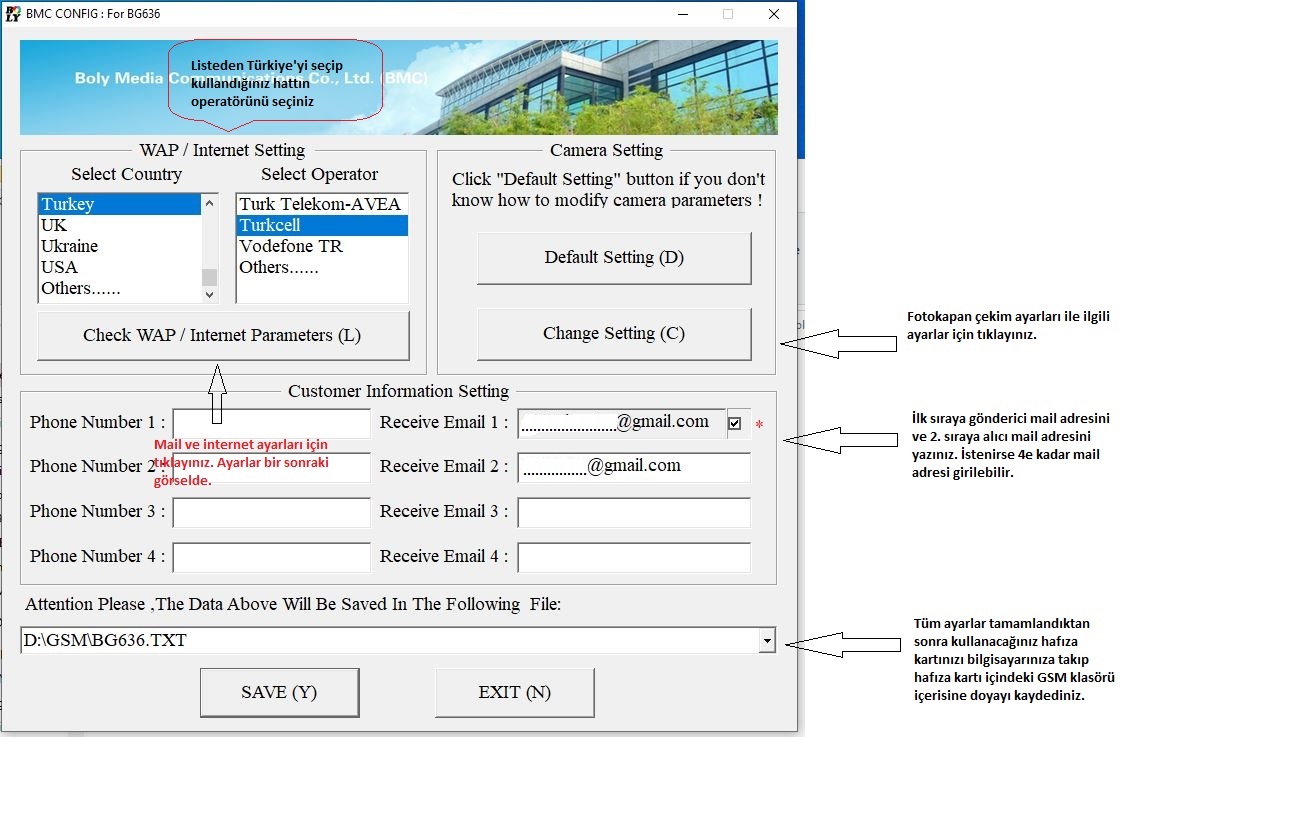Screen dimensions: 1290x840
Task: Click the country list scrollbar thumb
Action: click(209, 277)
